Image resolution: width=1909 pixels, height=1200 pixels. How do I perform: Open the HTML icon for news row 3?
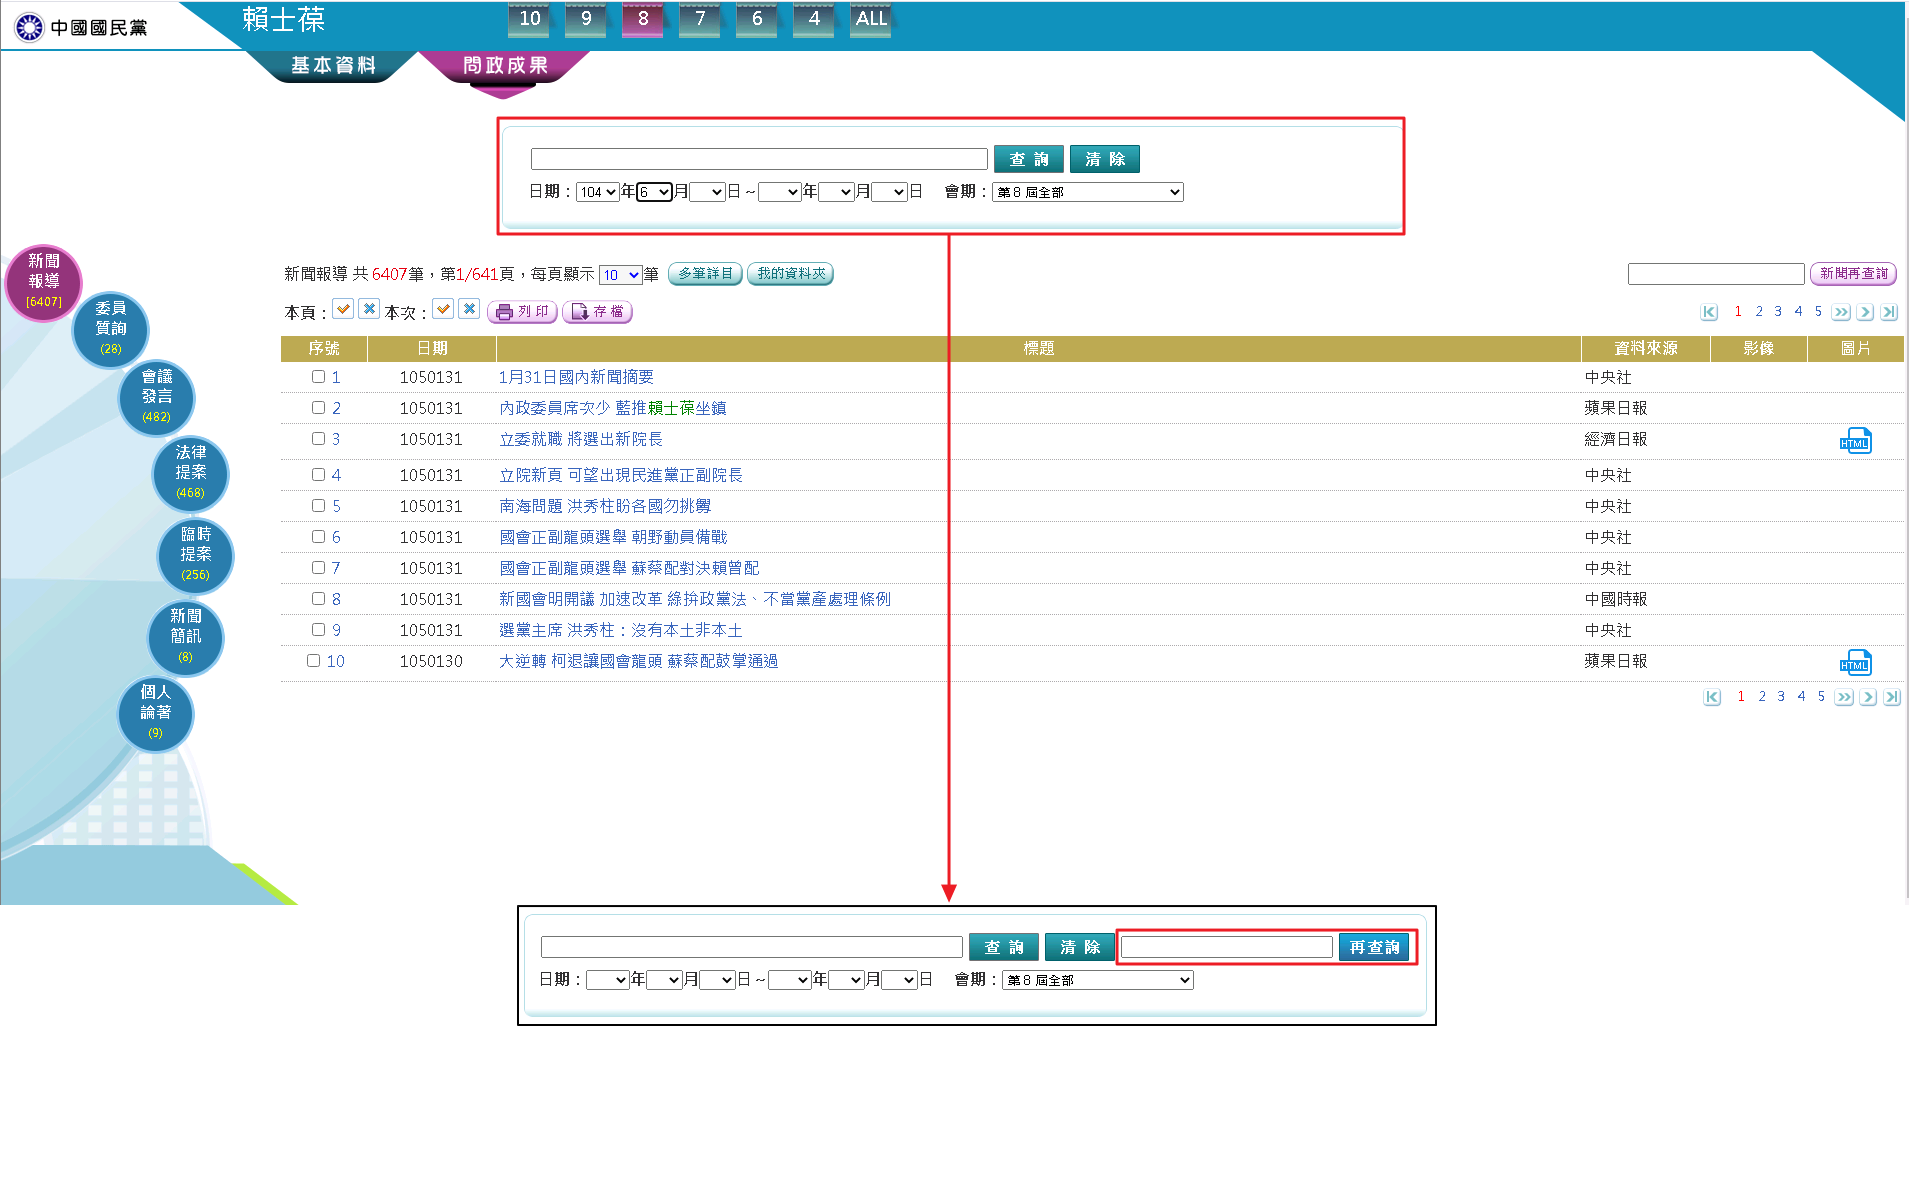point(1855,441)
